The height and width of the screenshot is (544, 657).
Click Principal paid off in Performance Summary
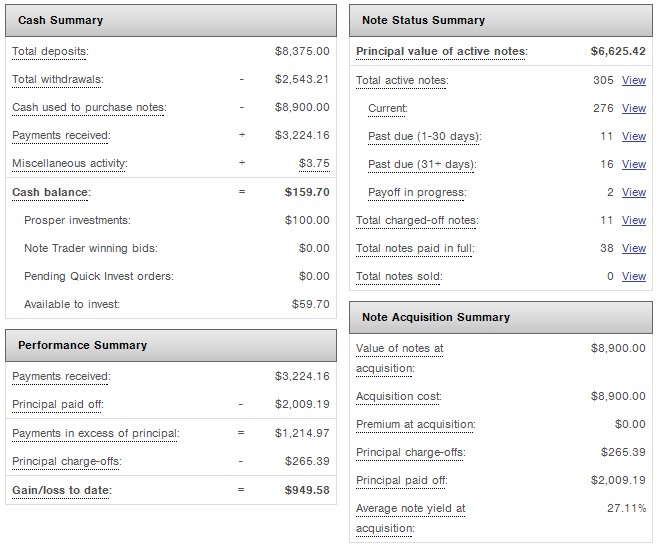58,404
